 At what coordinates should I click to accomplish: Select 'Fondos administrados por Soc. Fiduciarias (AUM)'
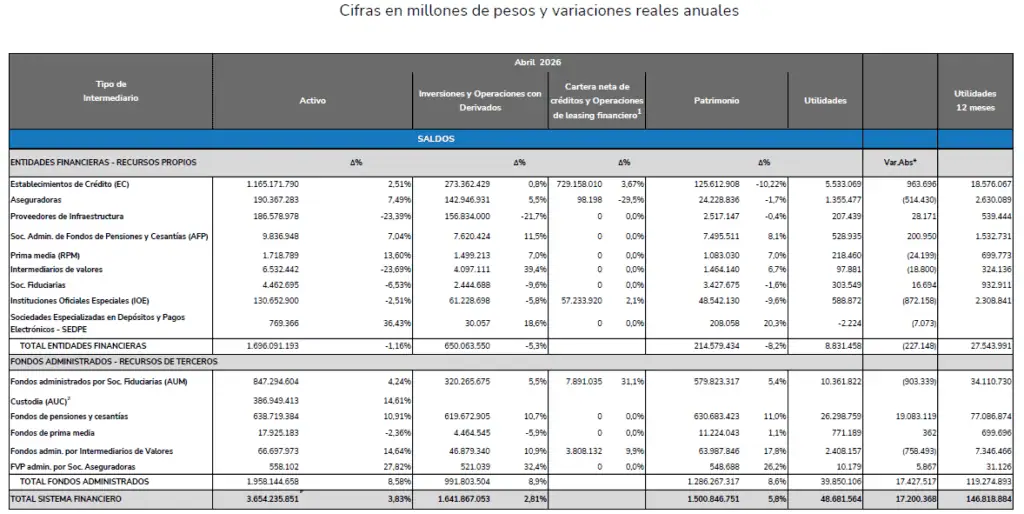[99, 381]
